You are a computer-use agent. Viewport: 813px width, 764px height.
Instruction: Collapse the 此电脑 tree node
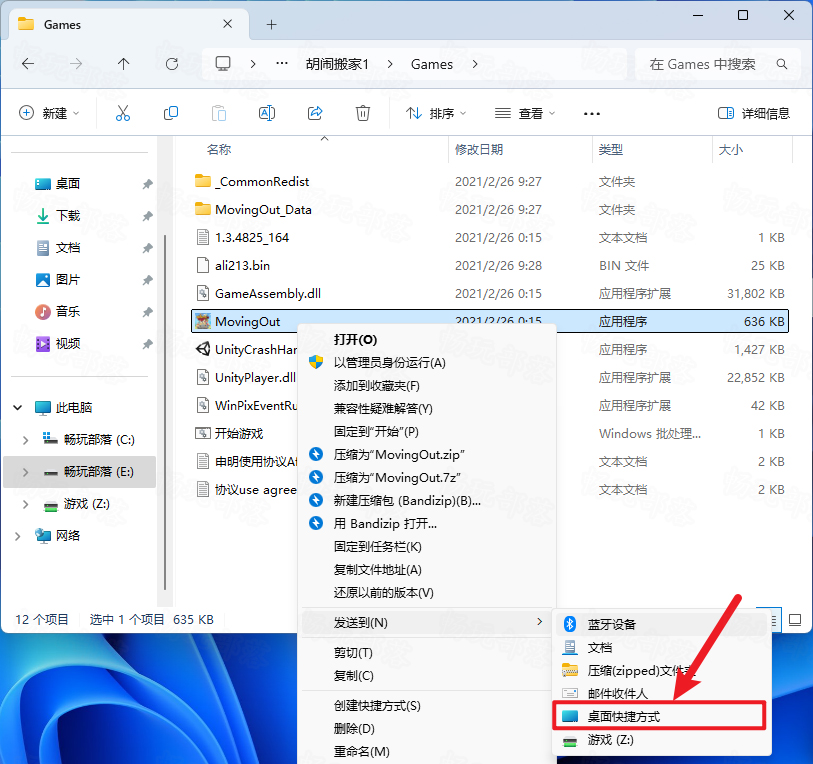[x=18, y=408]
